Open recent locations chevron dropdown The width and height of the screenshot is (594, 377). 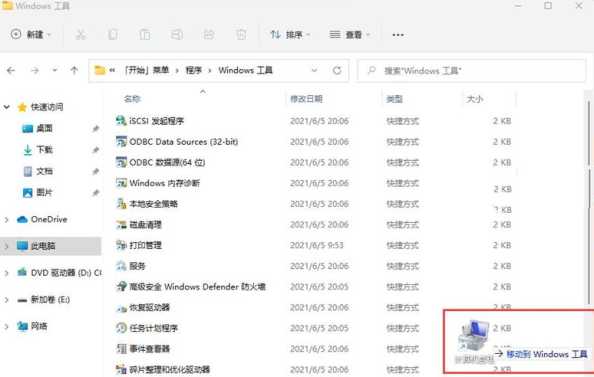click(x=55, y=70)
